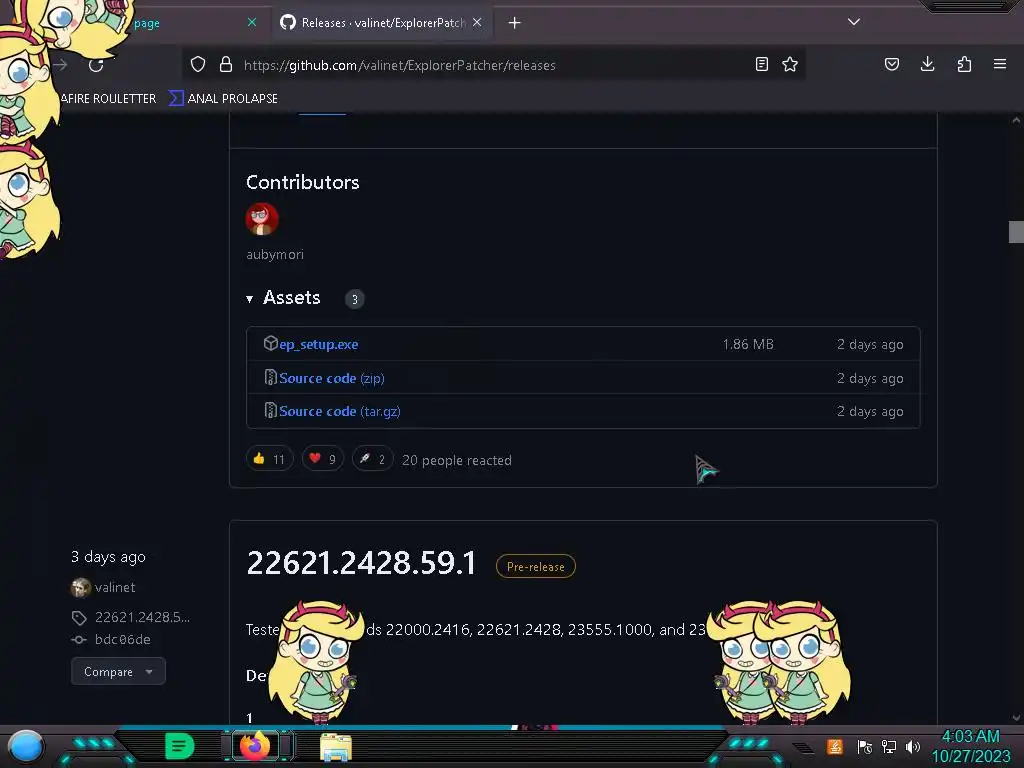Close the first tab labeled page
This screenshot has width=1024, height=768.
pos(251,22)
